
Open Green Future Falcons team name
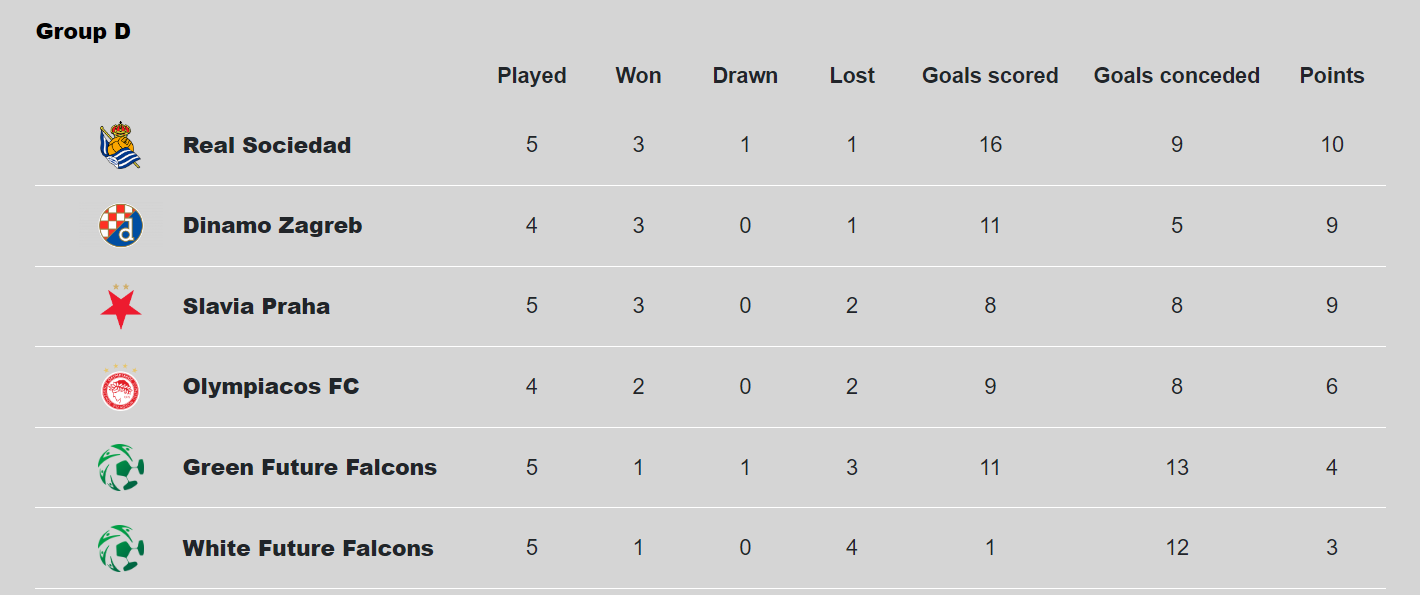click(x=310, y=467)
